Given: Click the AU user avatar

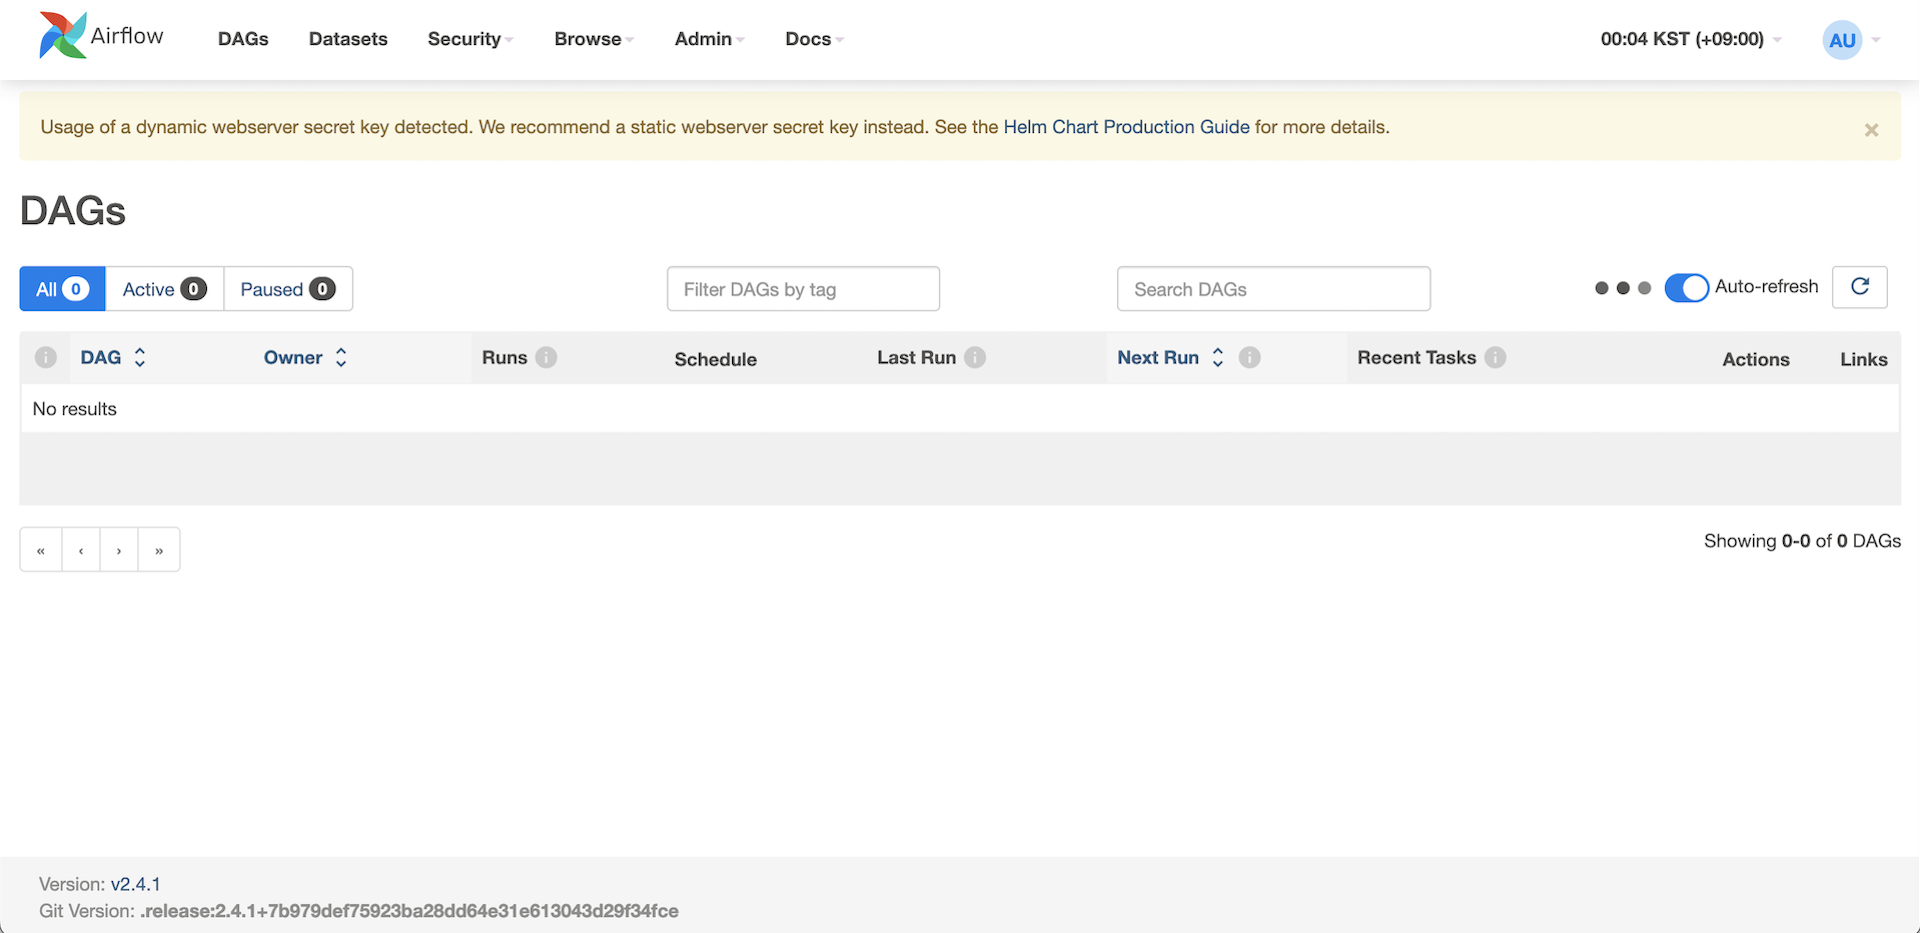Looking at the screenshot, I should click(x=1842, y=40).
